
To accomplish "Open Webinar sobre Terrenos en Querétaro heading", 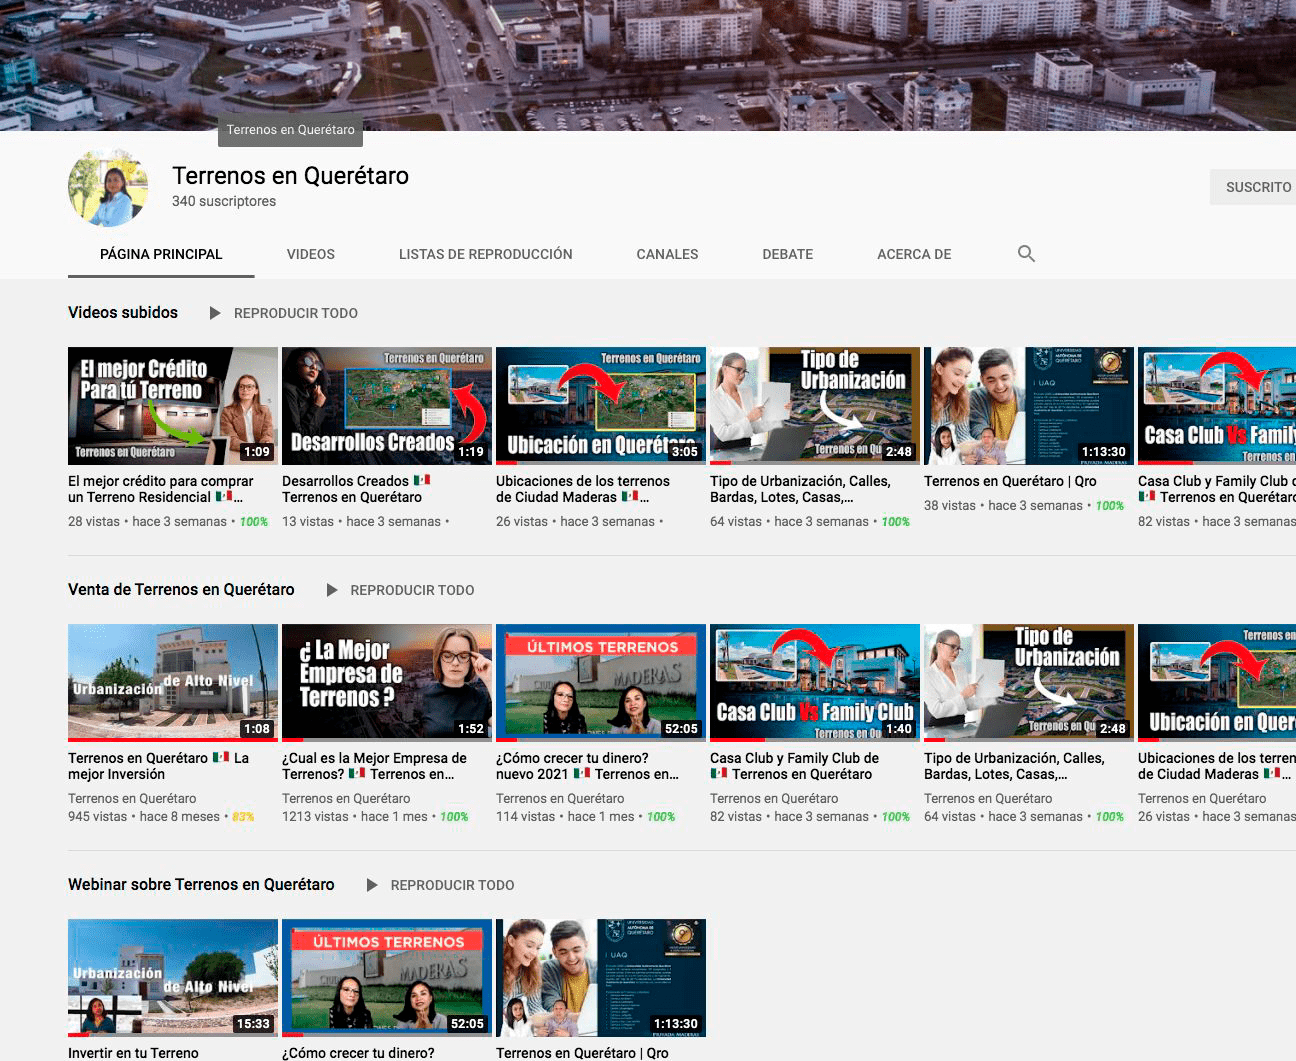I will pos(201,884).
